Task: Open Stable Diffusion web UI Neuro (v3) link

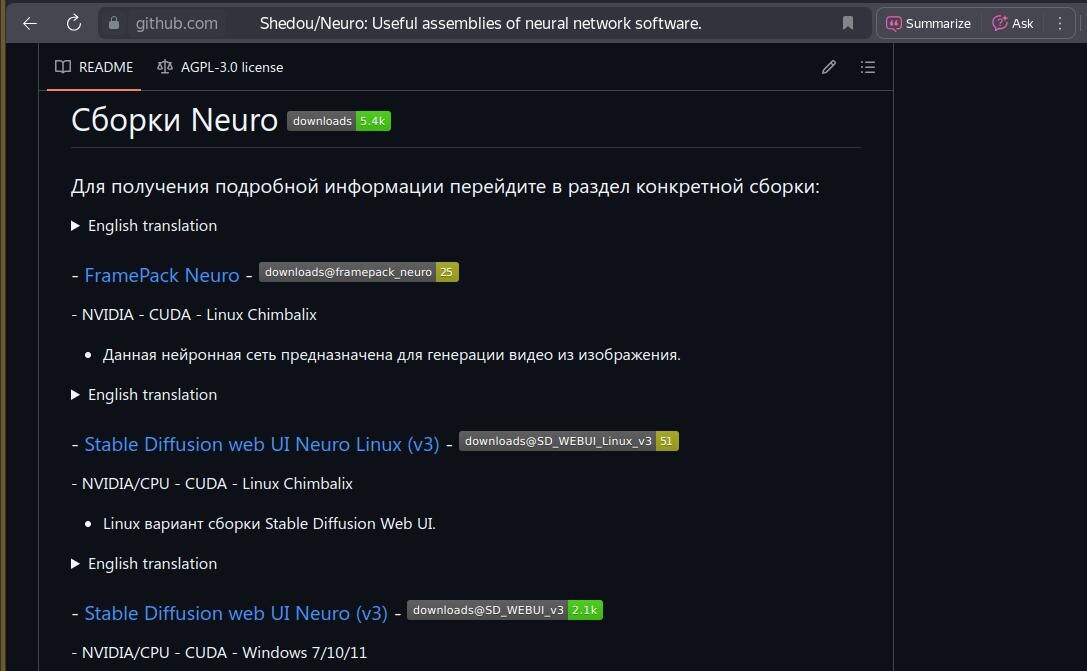Action: click(236, 613)
